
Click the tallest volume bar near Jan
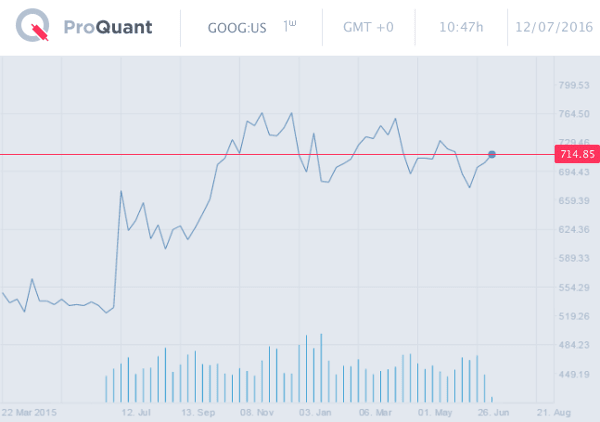321,368
